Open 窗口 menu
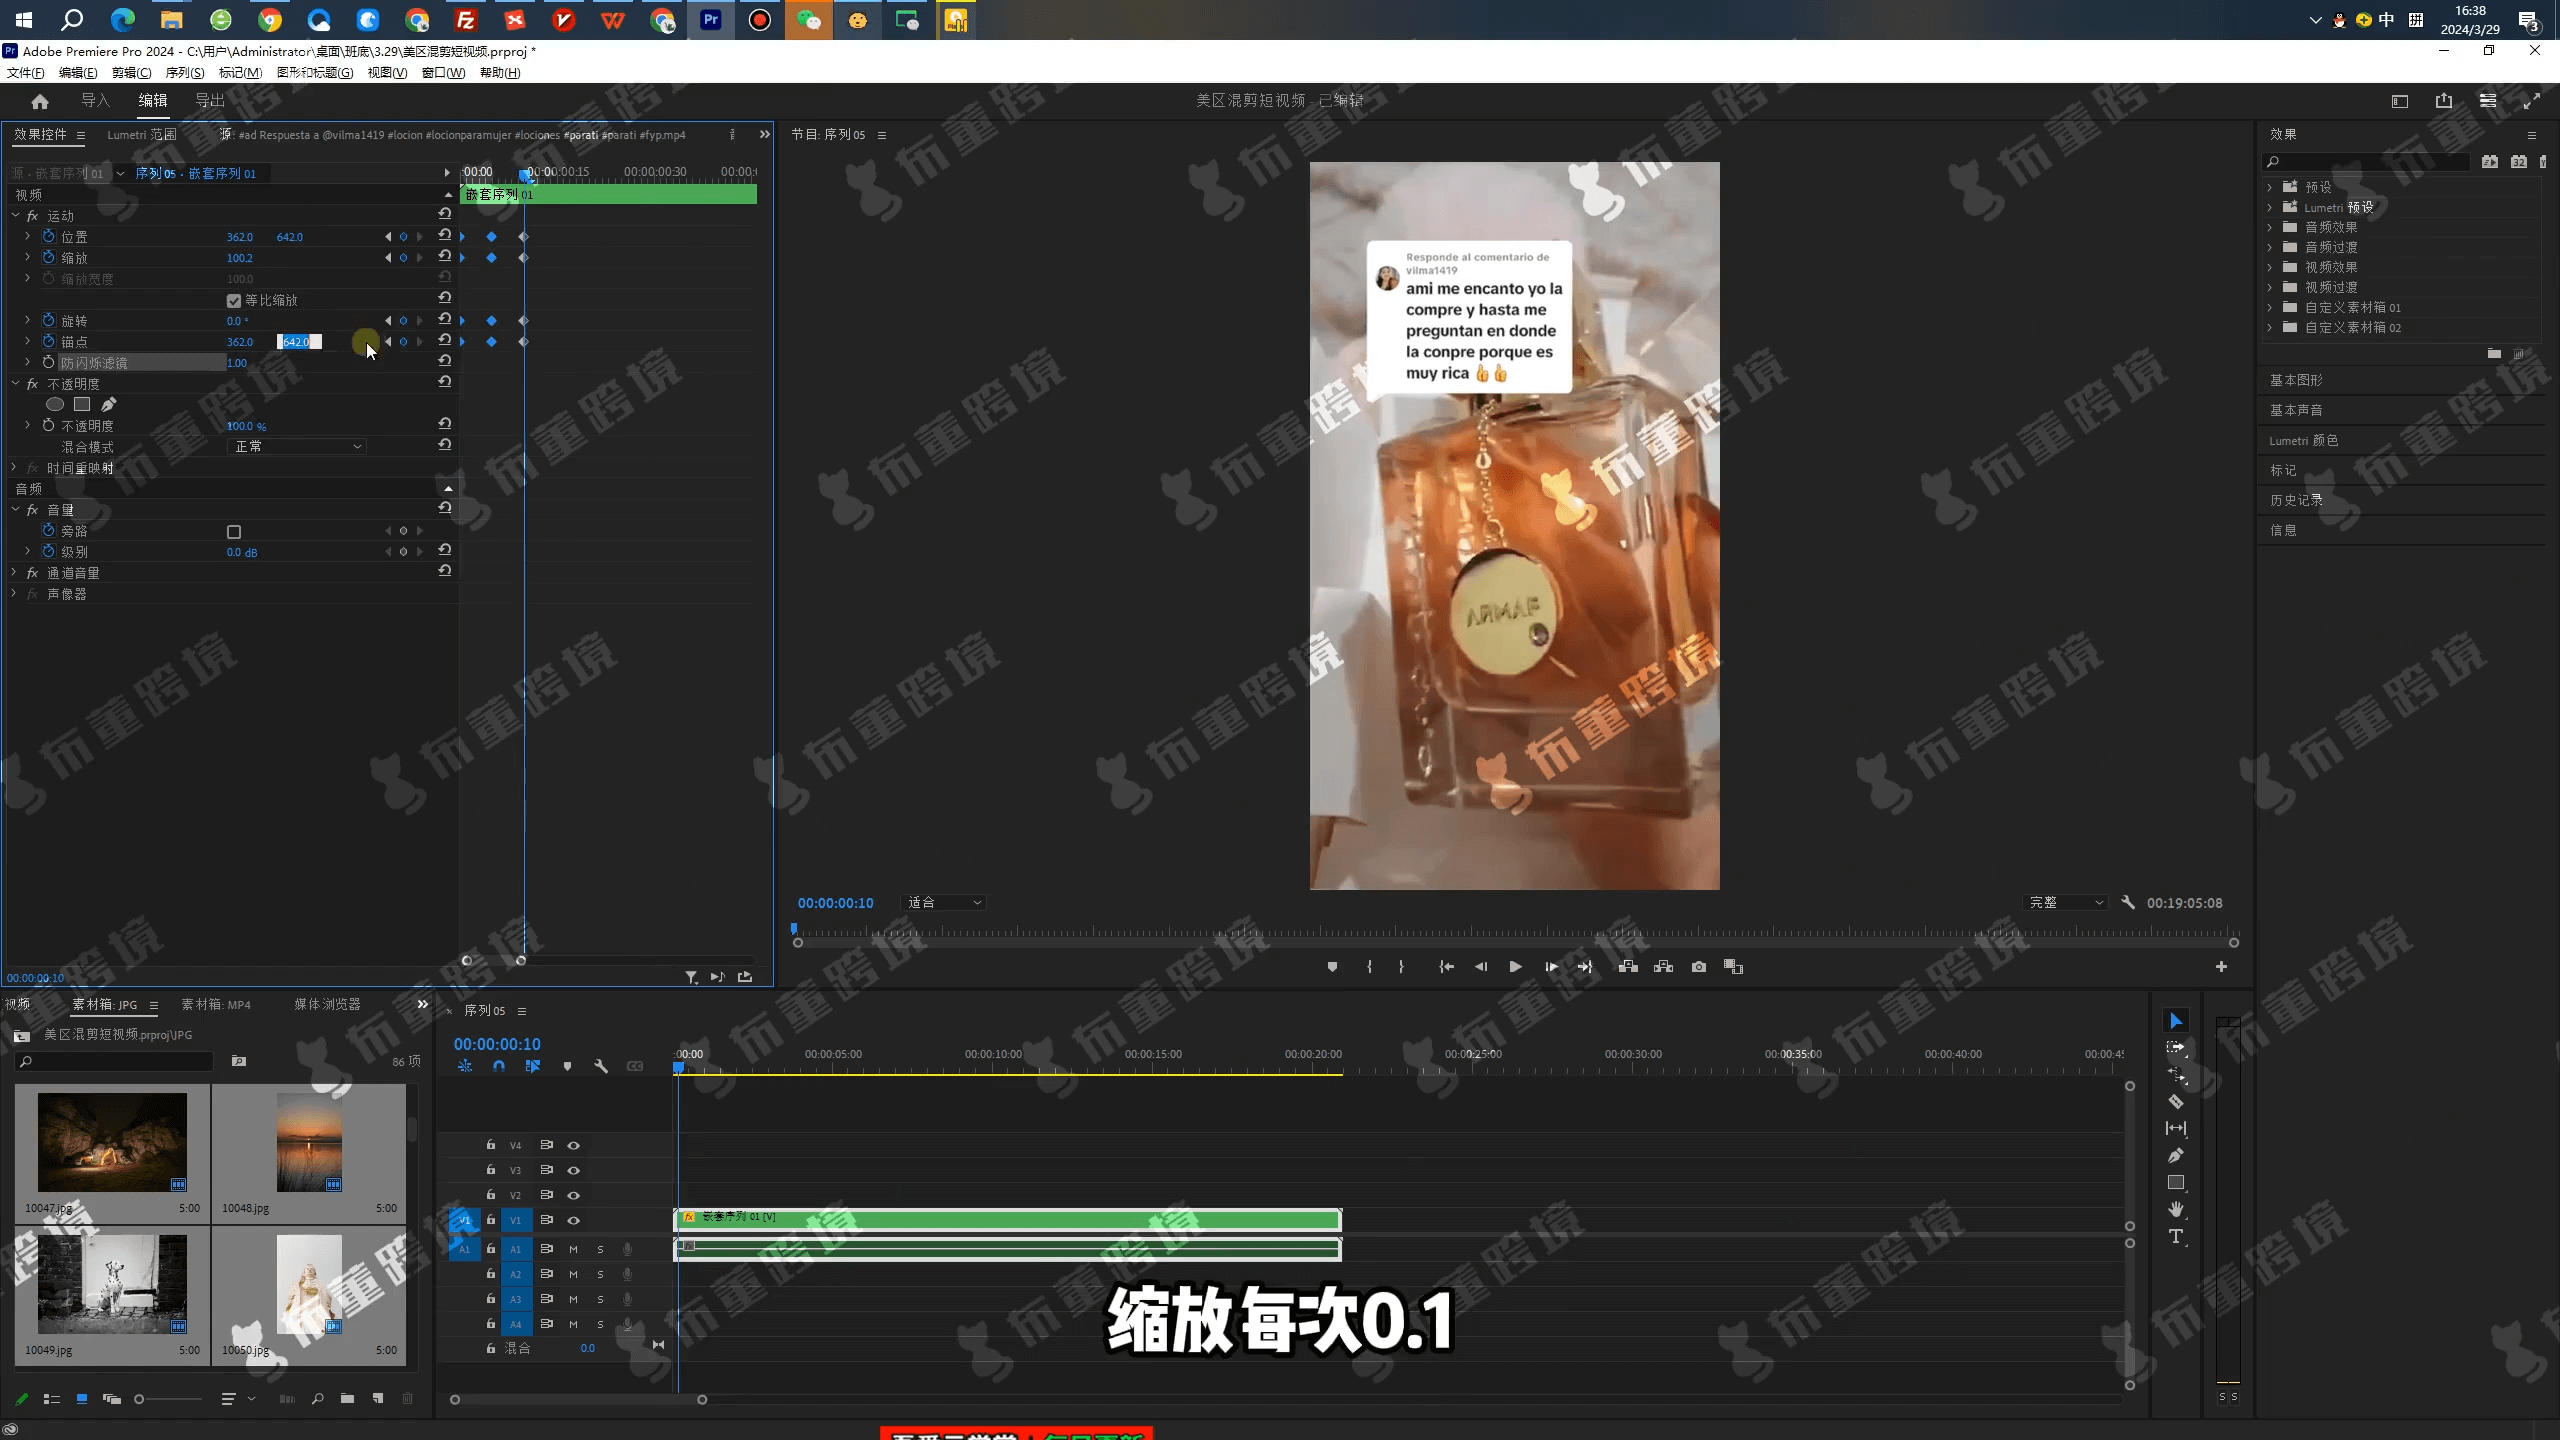 pyautogui.click(x=443, y=72)
